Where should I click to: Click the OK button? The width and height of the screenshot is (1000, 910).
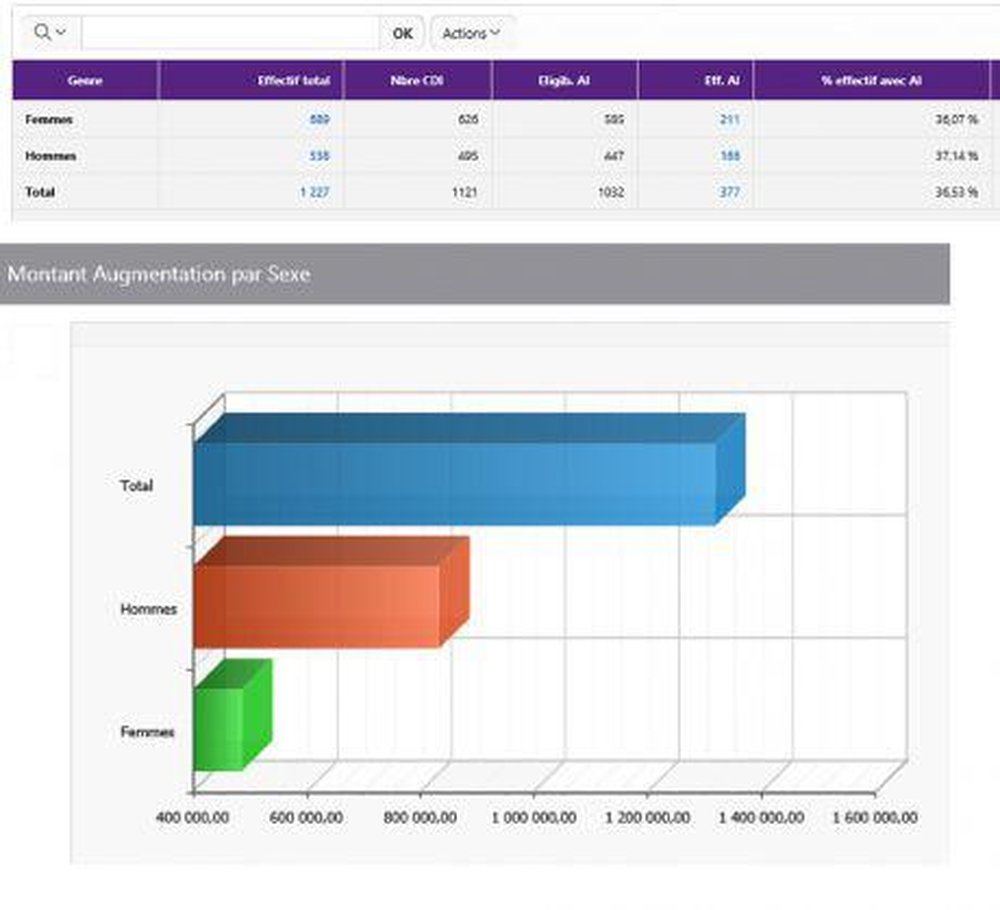click(x=403, y=32)
